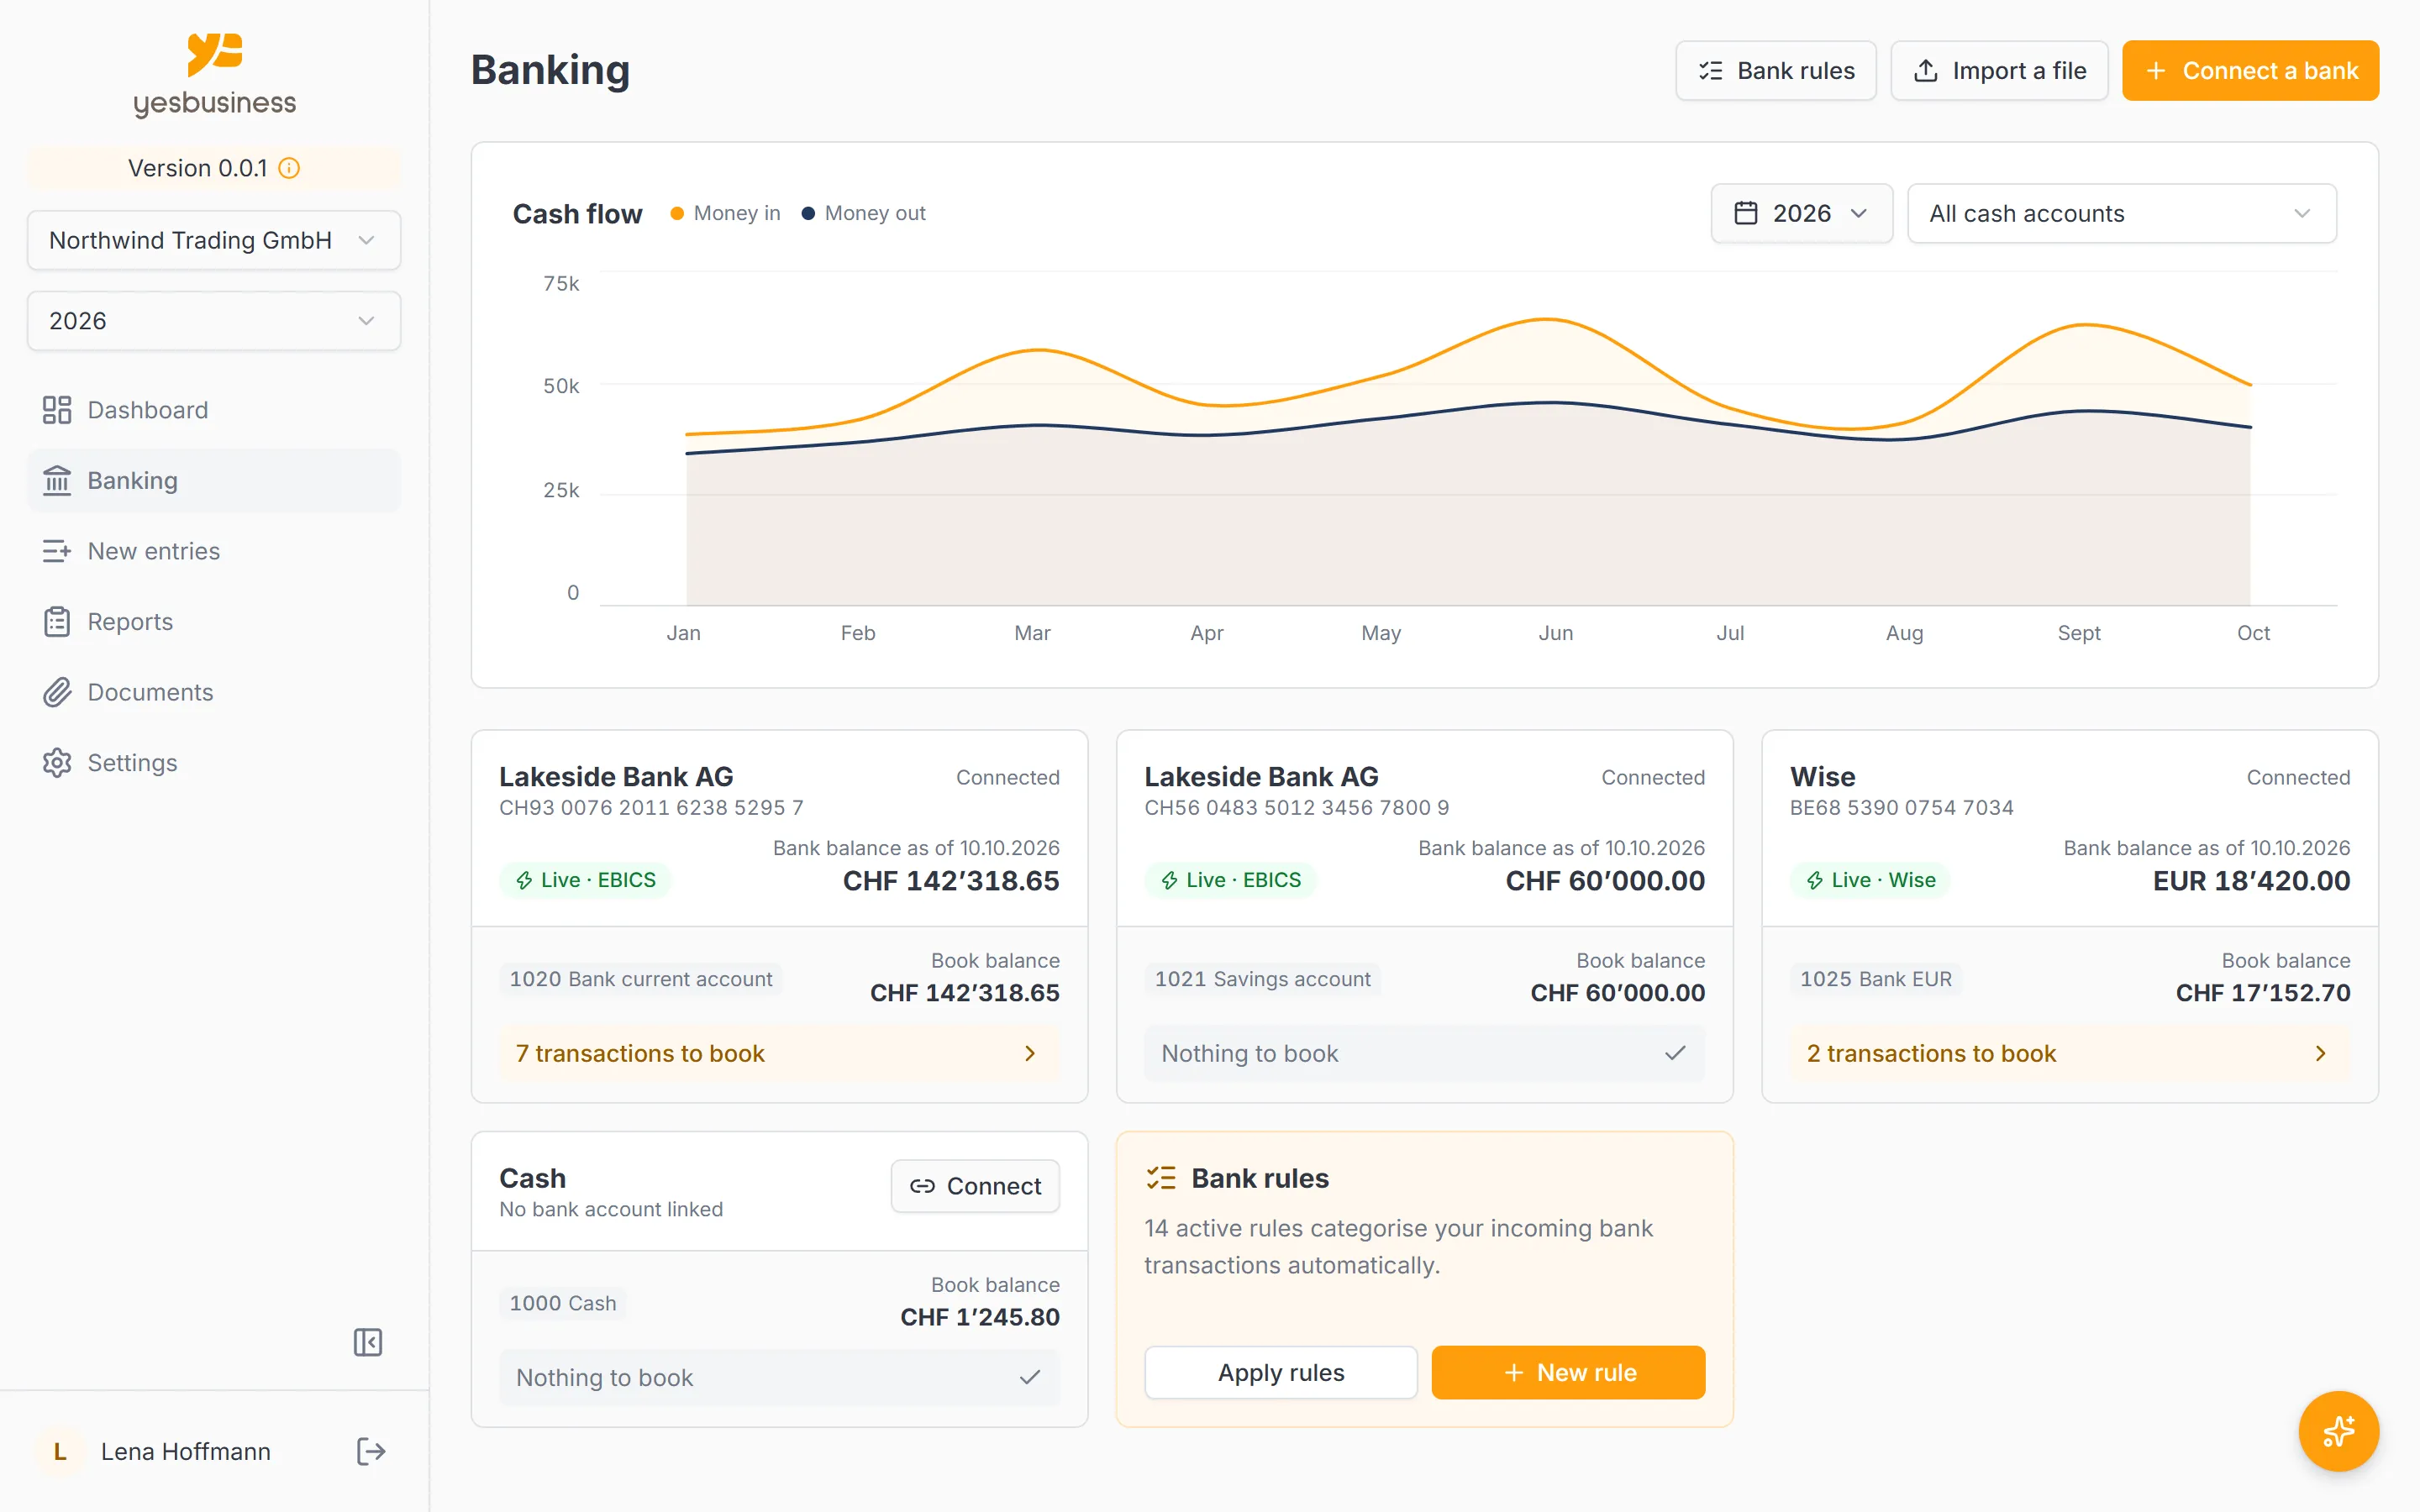Click the yesbusiness logo
The width and height of the screenshot is (2420, 1512).
pos(214,75)
